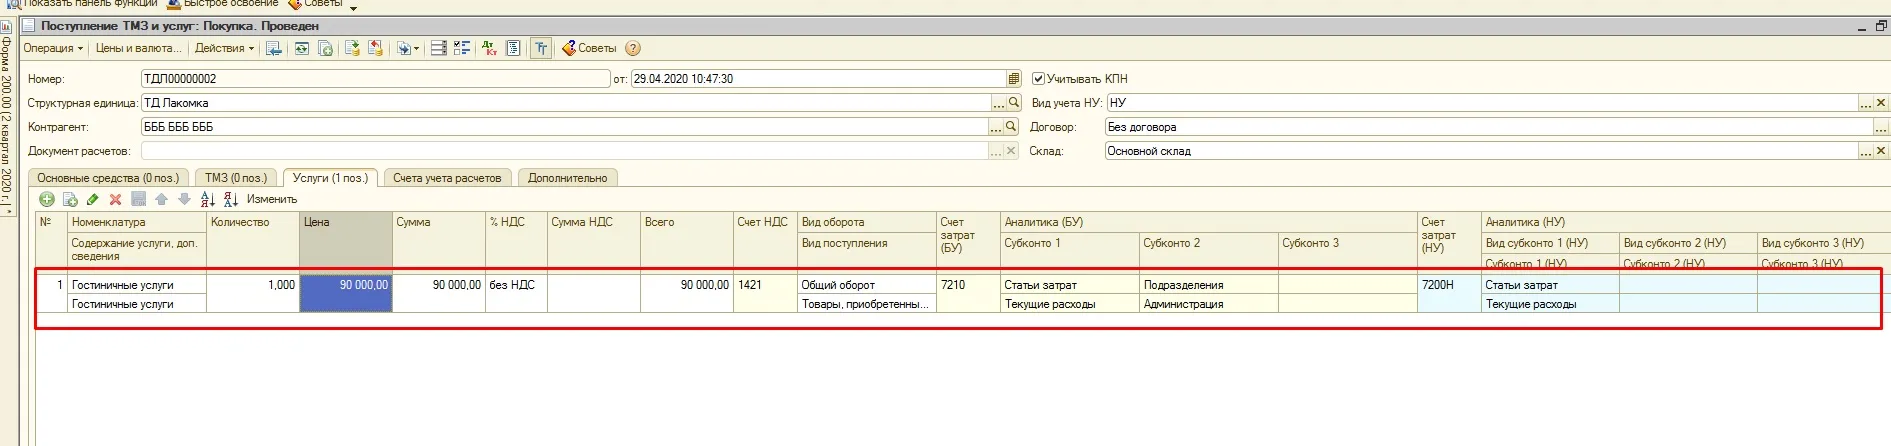The height and width of the screenshot is (446, 1891).
Task: Open the Операция dropdown menu
Action: [x=53, y=48]
